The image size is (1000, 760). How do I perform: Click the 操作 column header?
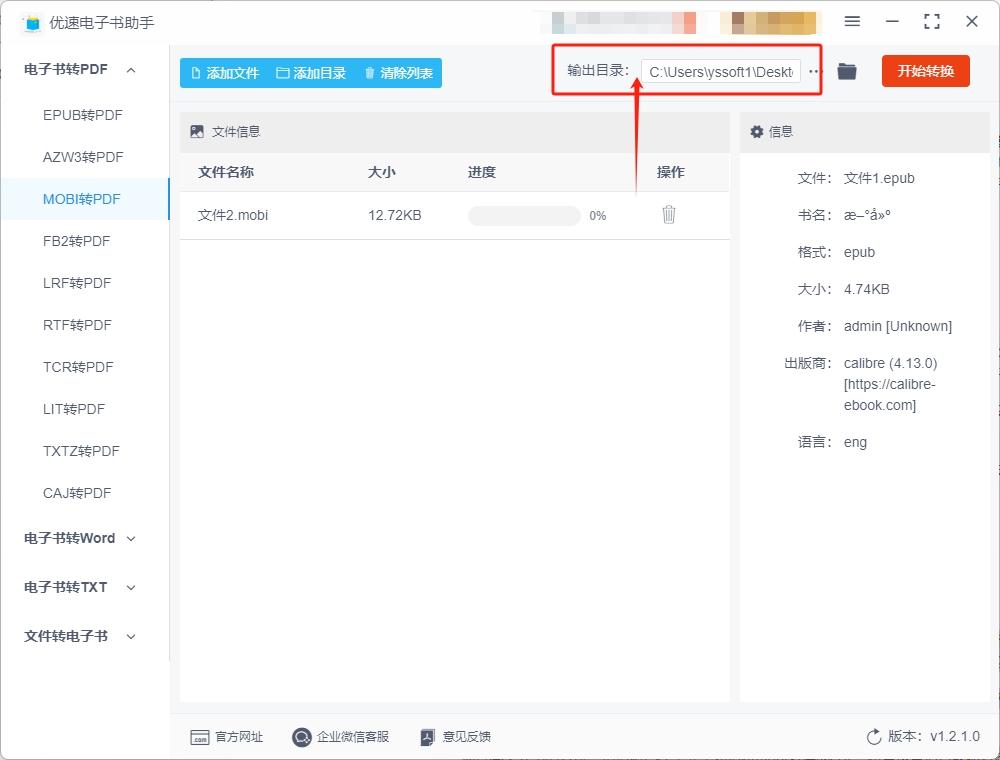coord(670,172)
